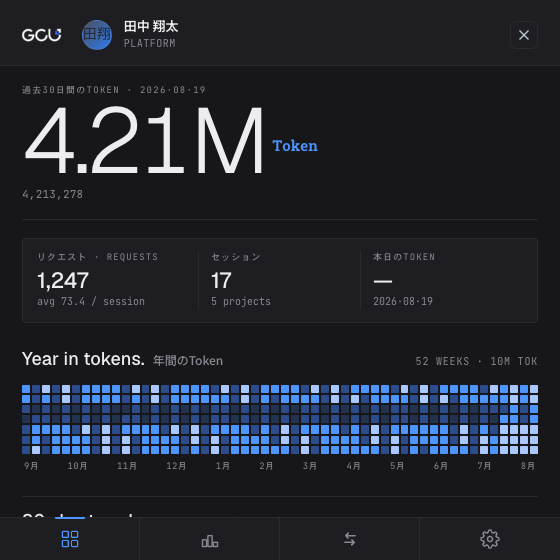
Task: Click the 11月 month label
Action: pos(127,466)
